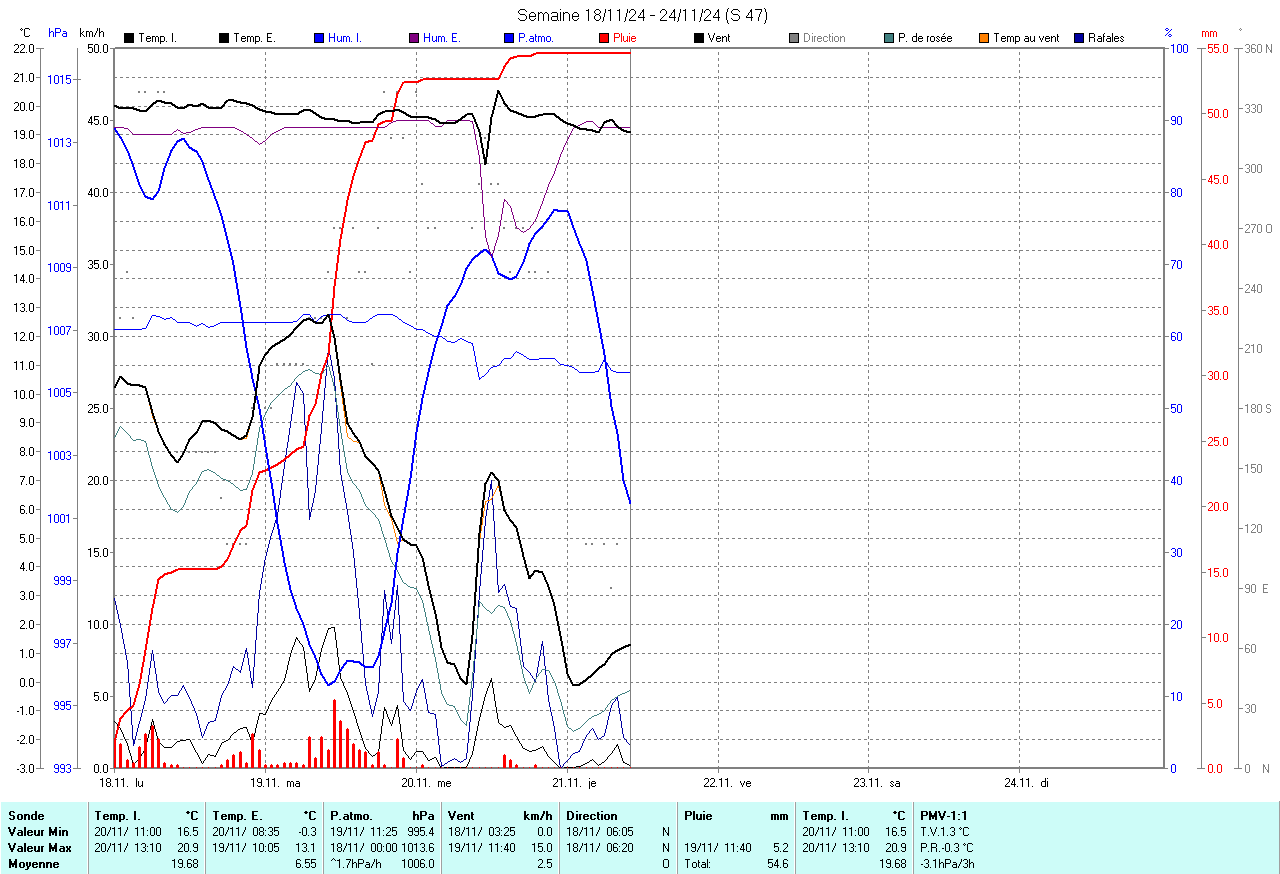Click the black swatch beside Temp. I. legend
1280x874 pixels.
coord(128,38)
